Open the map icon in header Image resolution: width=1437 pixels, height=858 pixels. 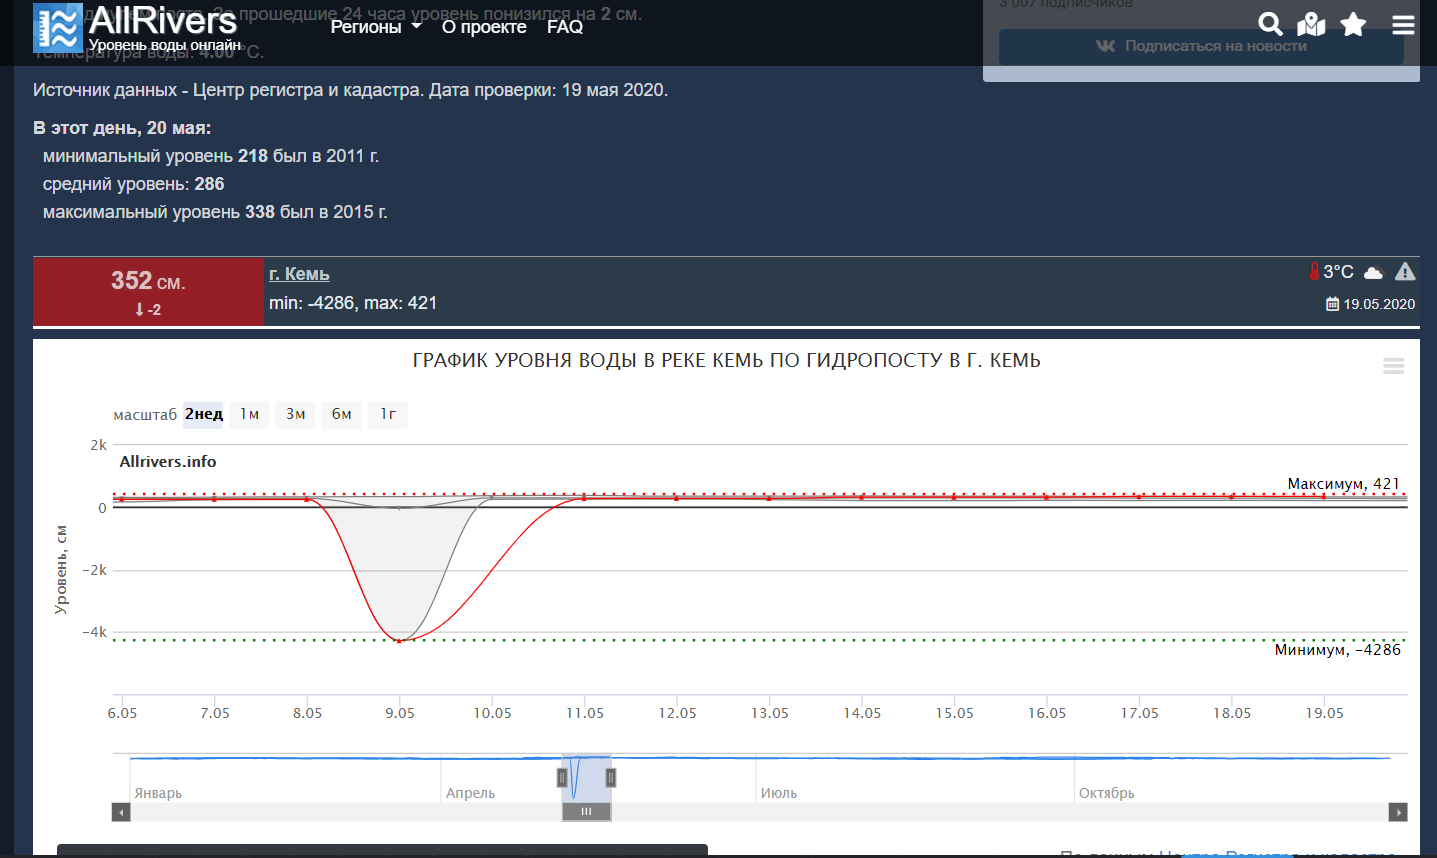(1311, 24)
